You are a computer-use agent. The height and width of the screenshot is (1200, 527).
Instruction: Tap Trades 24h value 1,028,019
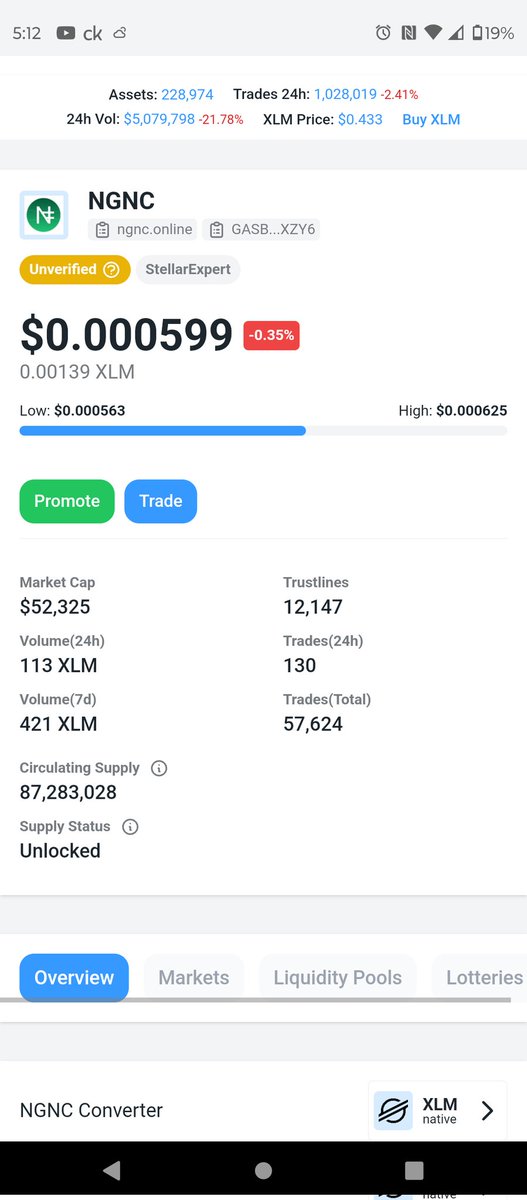click(345, 94)
